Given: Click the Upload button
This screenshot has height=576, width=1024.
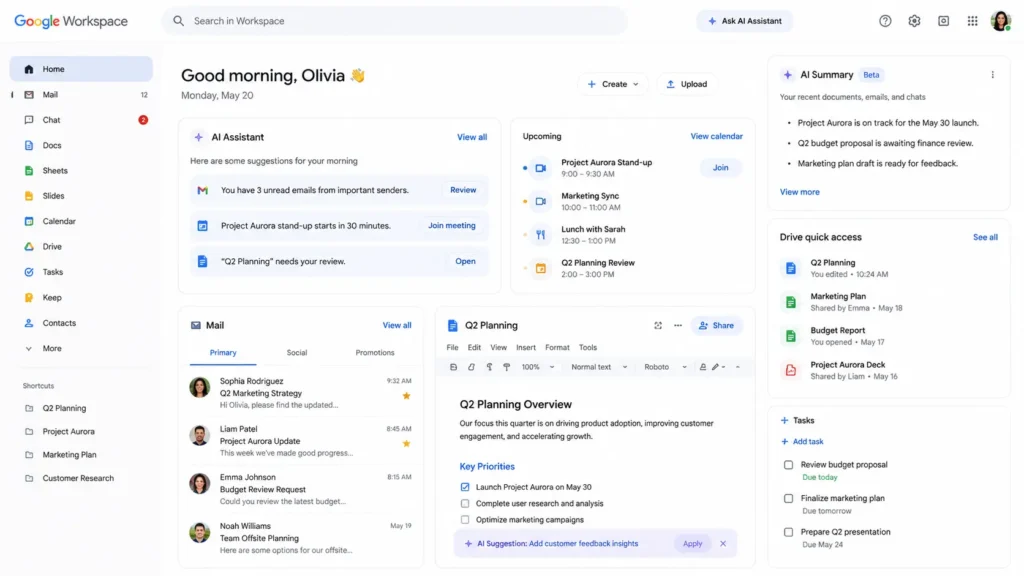Looking at the screenshot, I should click(686, 84).
